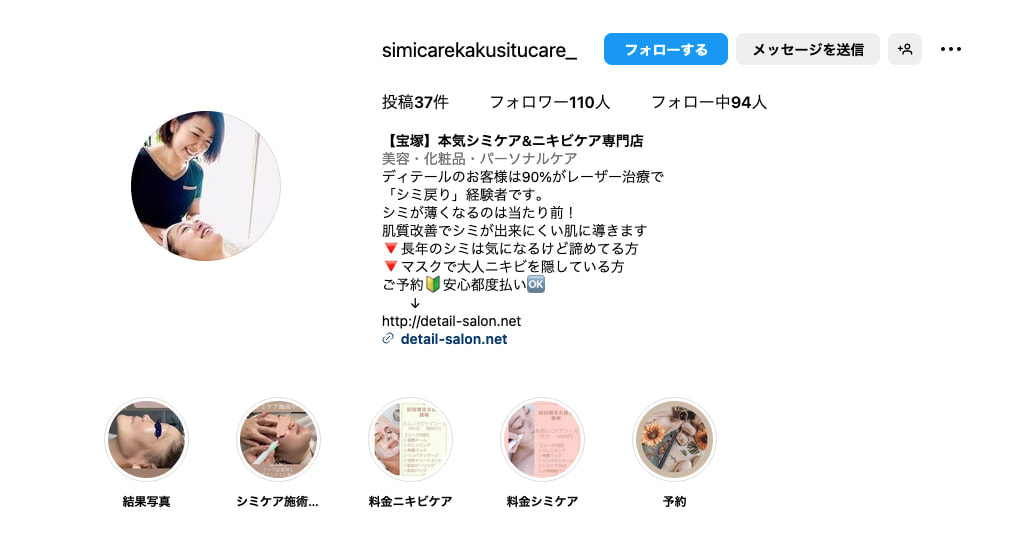Image resolution: width=1032 pixels, height=539 pixels.
Task: Click the circular profile picture
Action: (x=206, y=186)
